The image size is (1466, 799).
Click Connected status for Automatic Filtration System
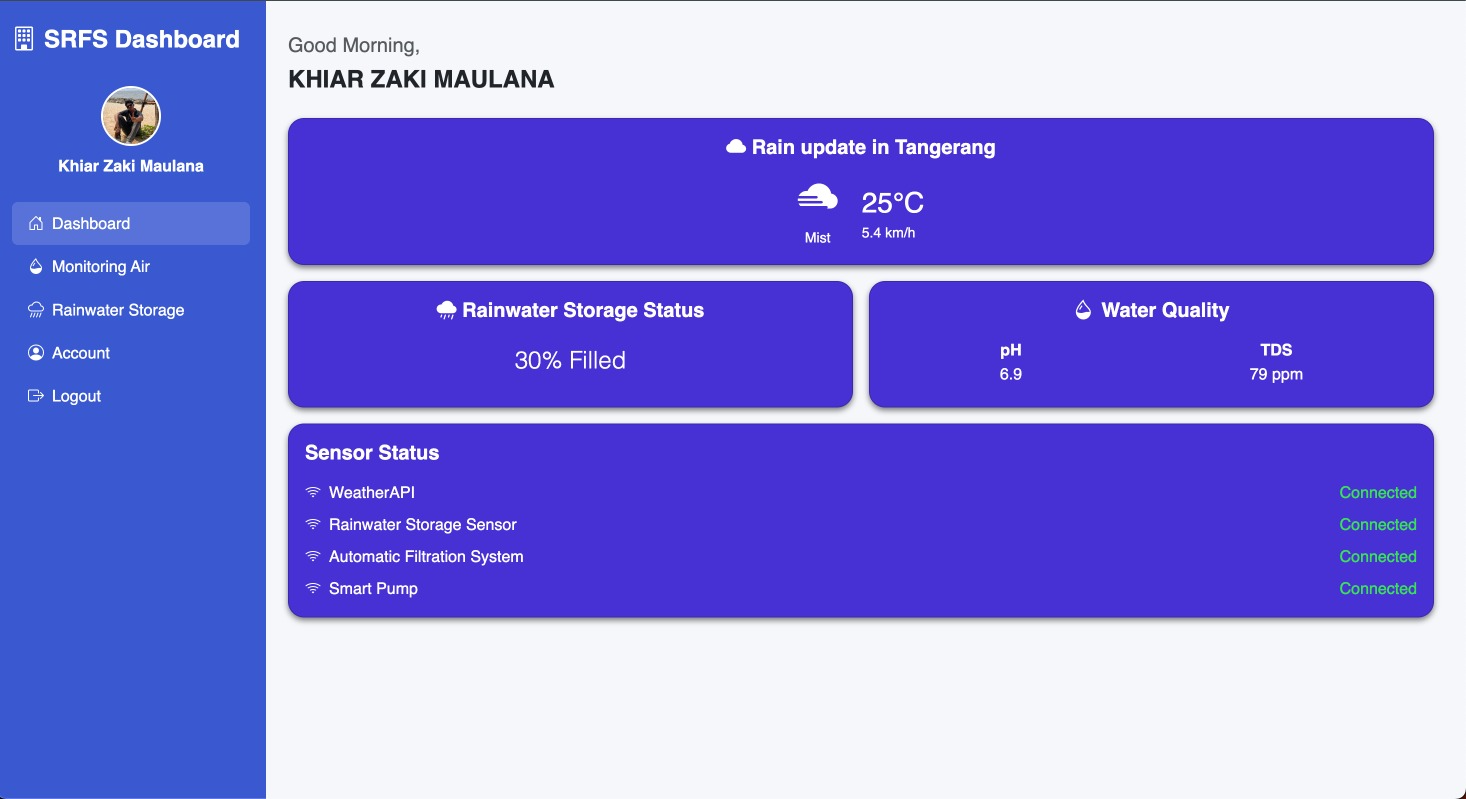pos(1378,556)
